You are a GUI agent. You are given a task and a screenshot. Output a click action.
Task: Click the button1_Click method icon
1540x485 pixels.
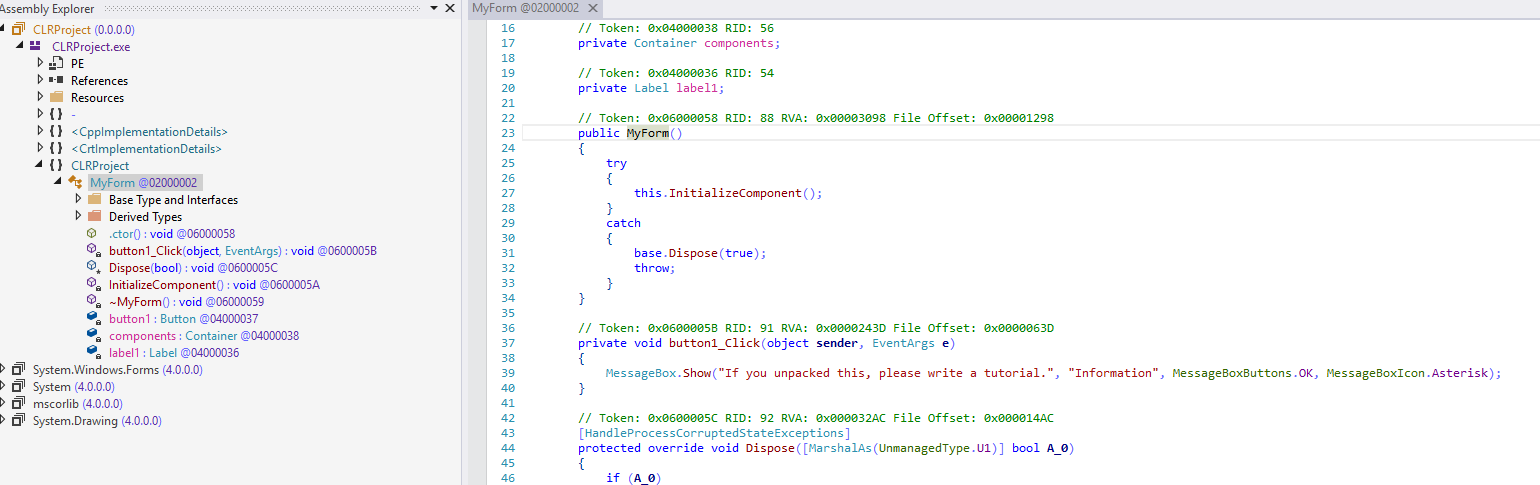pyautogui.click(x=93, y=251)
